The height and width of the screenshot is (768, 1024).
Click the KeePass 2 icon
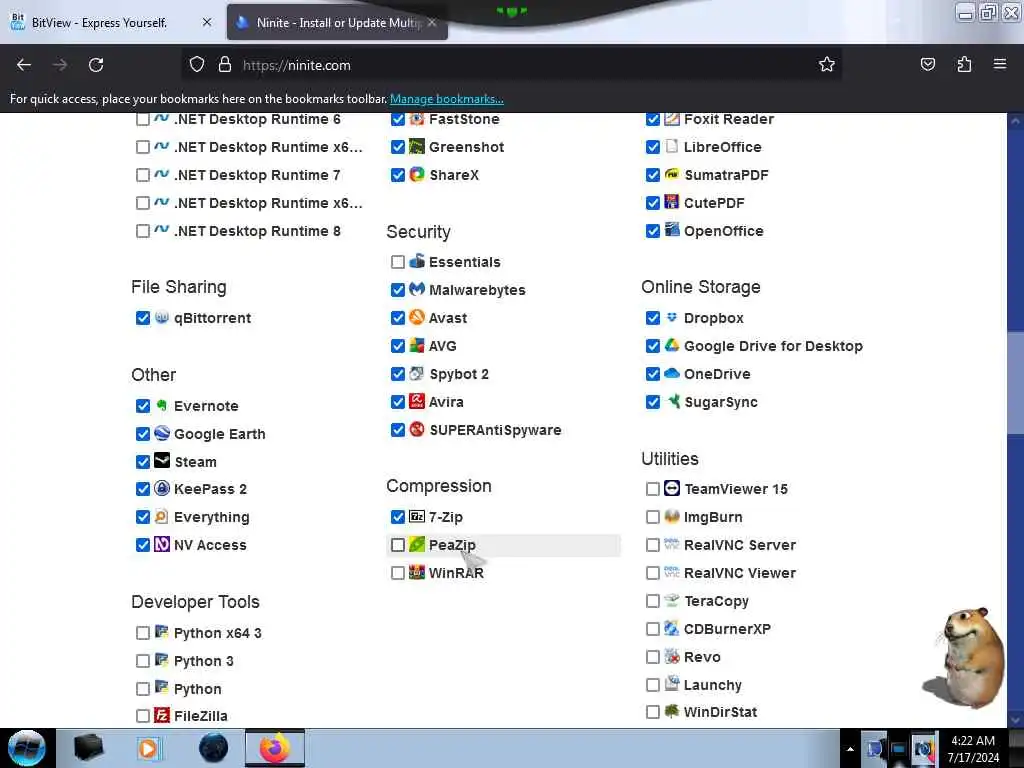[x=162, y=488]
